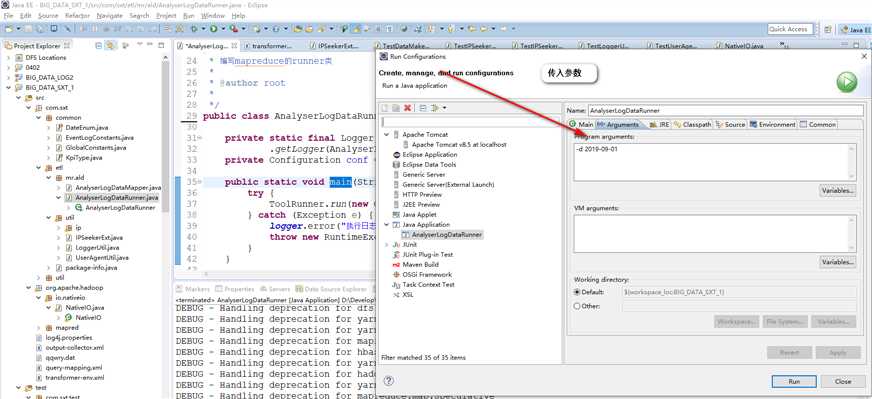Screen dimensions: 872x399
Task: Click the New file toolbar icon
Action: (10, 28)
